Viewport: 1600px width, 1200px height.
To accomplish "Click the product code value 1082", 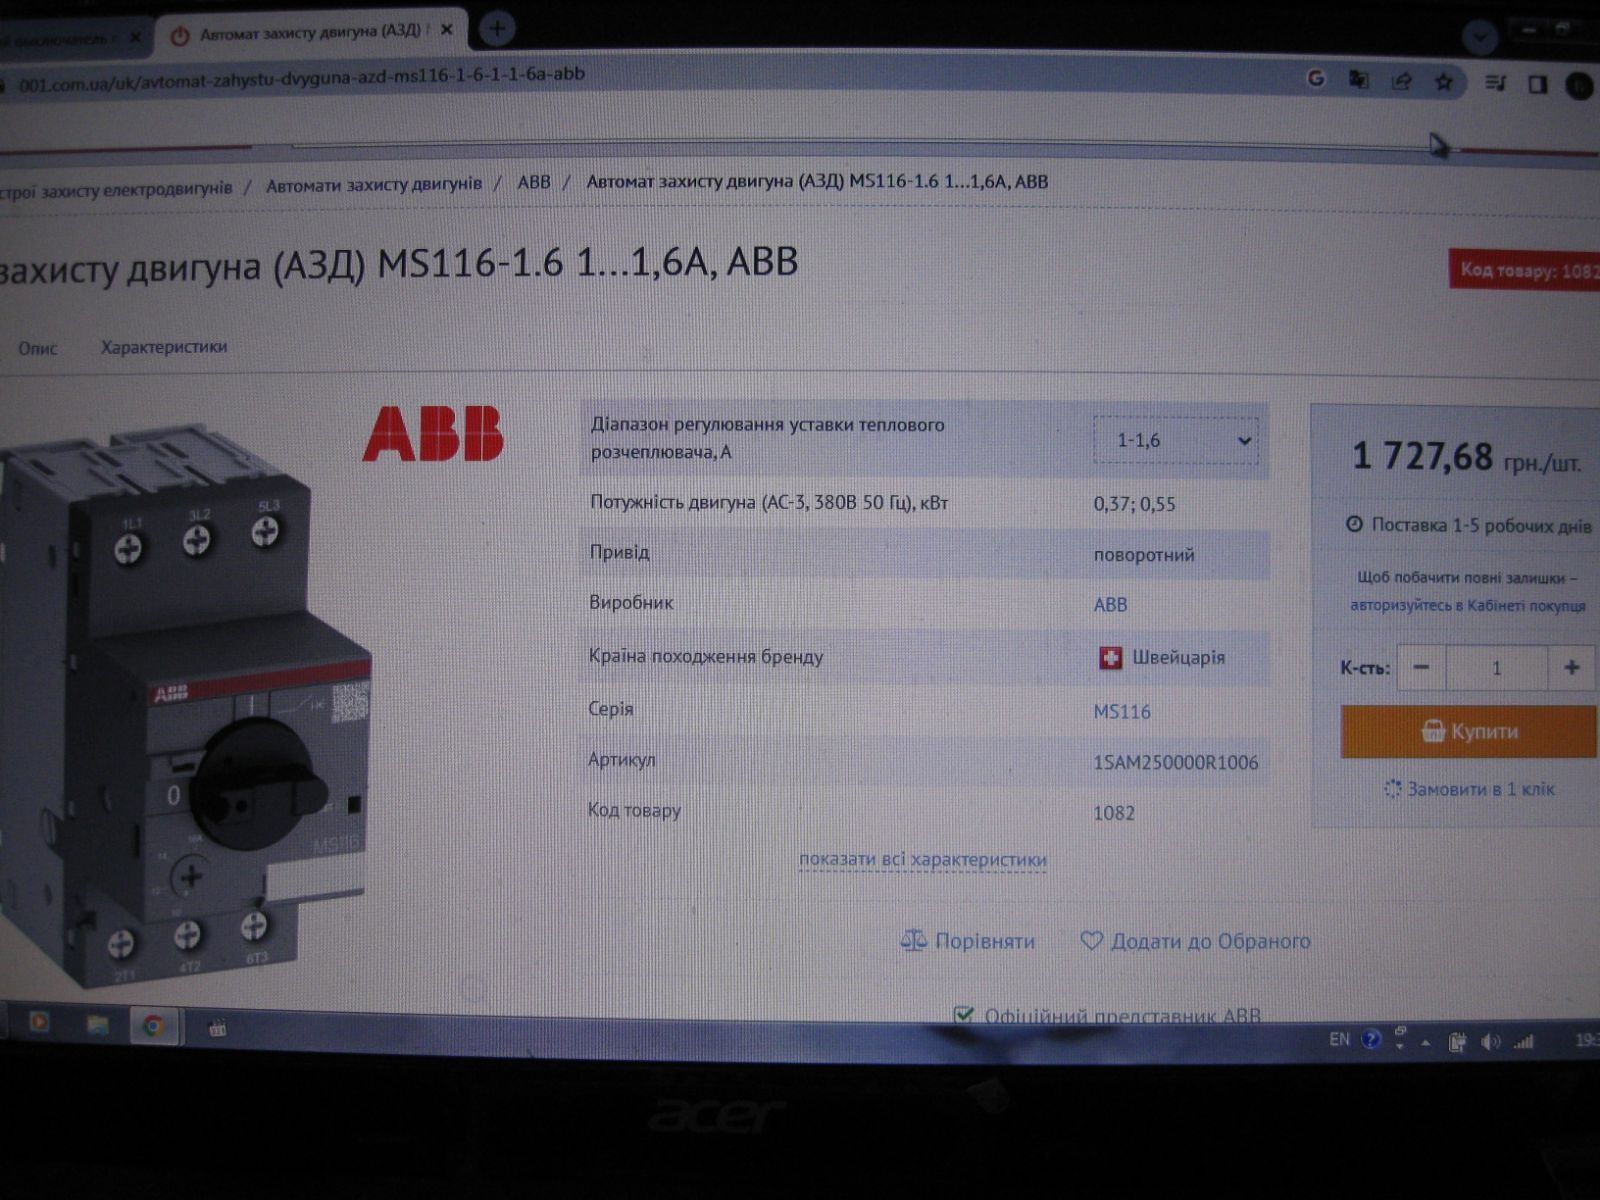I will [1114, 813].
